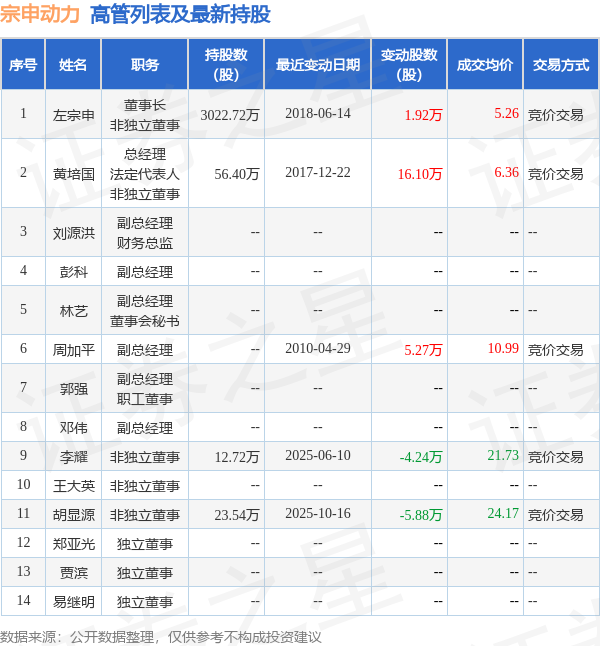Click the 高管列表及最新持股 heading
Image resolution: width=600 pixels, height=646 pixels.
point(180,14)
